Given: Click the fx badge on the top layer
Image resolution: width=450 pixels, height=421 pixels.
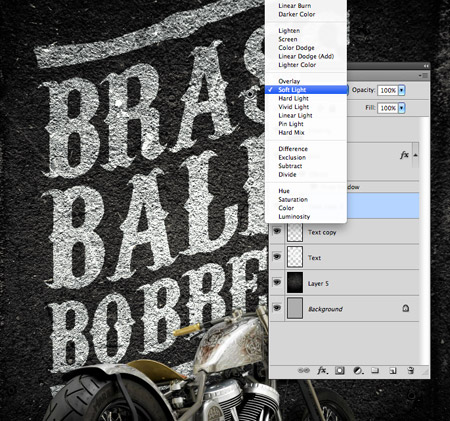Looking at the screenshot, I should (x=404, y=155).
